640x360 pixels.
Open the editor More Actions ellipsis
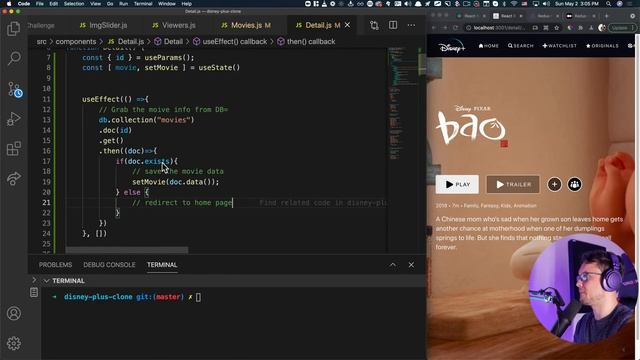pyautogui.click(x=411, y=25)
